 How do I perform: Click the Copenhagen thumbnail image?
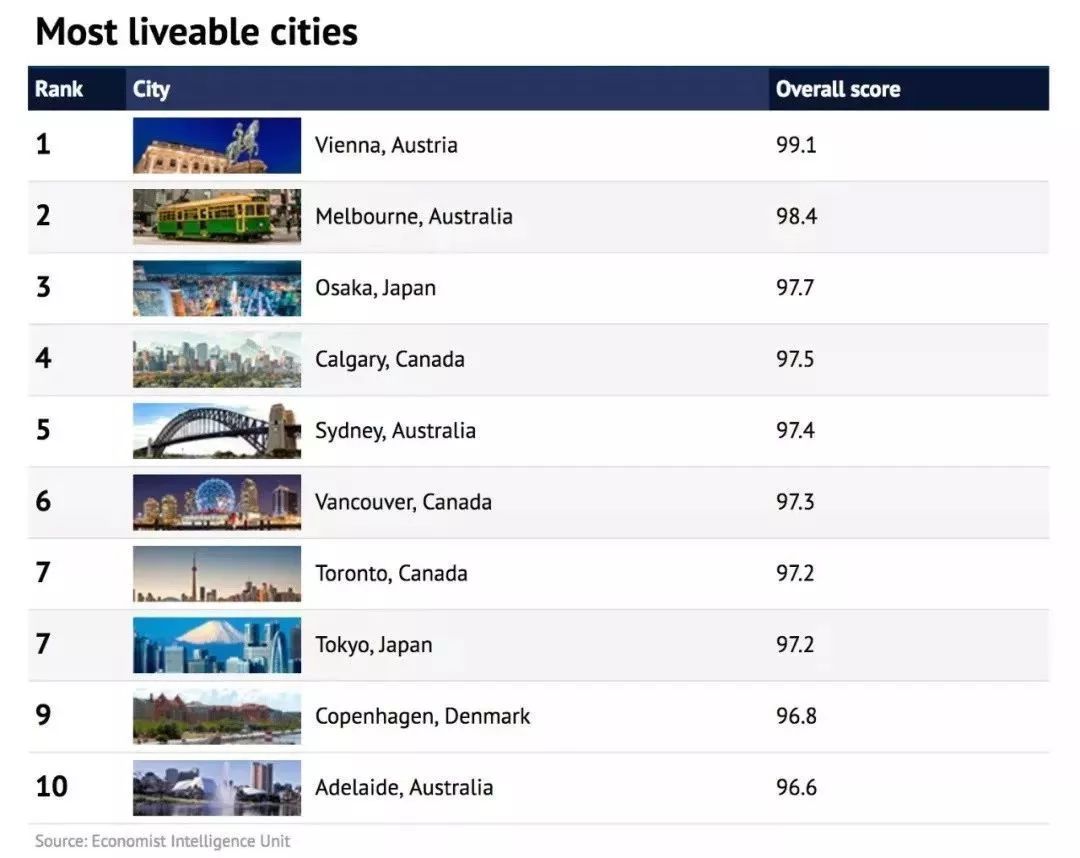(x=217, y=716)
